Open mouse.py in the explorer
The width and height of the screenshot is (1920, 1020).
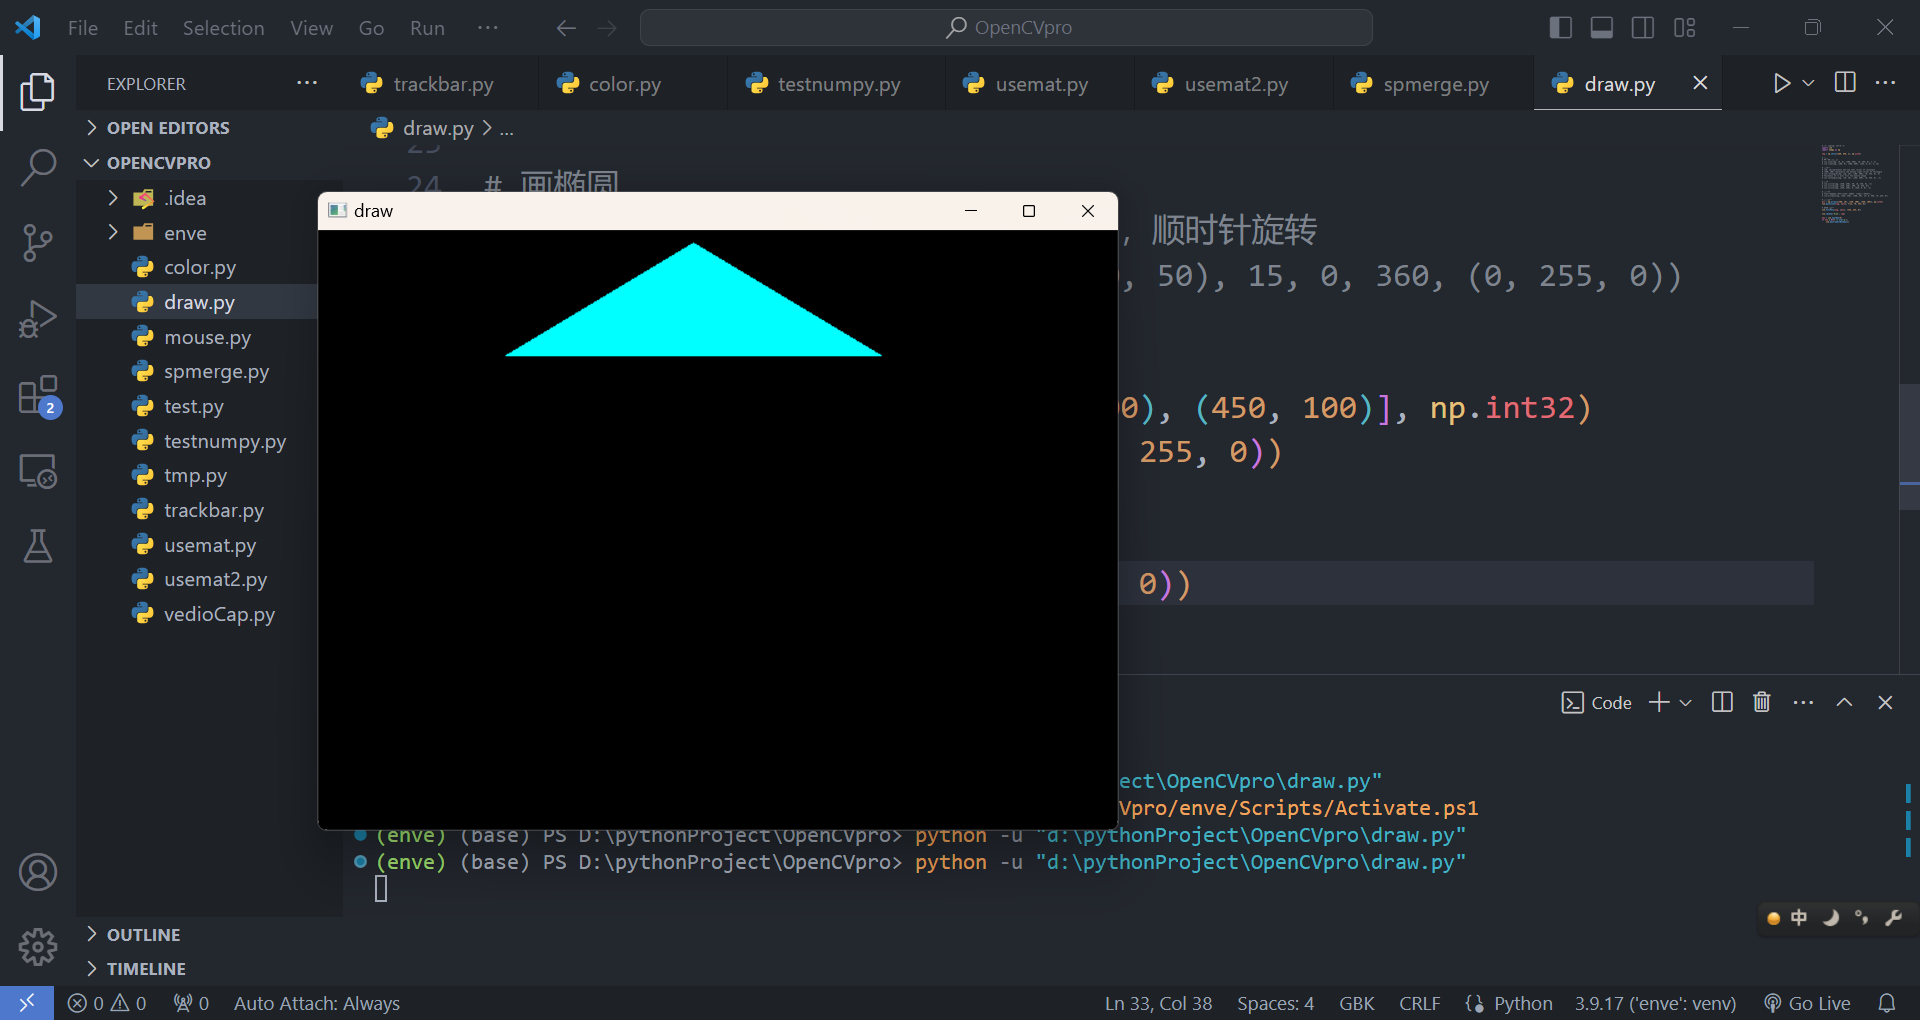207,337
